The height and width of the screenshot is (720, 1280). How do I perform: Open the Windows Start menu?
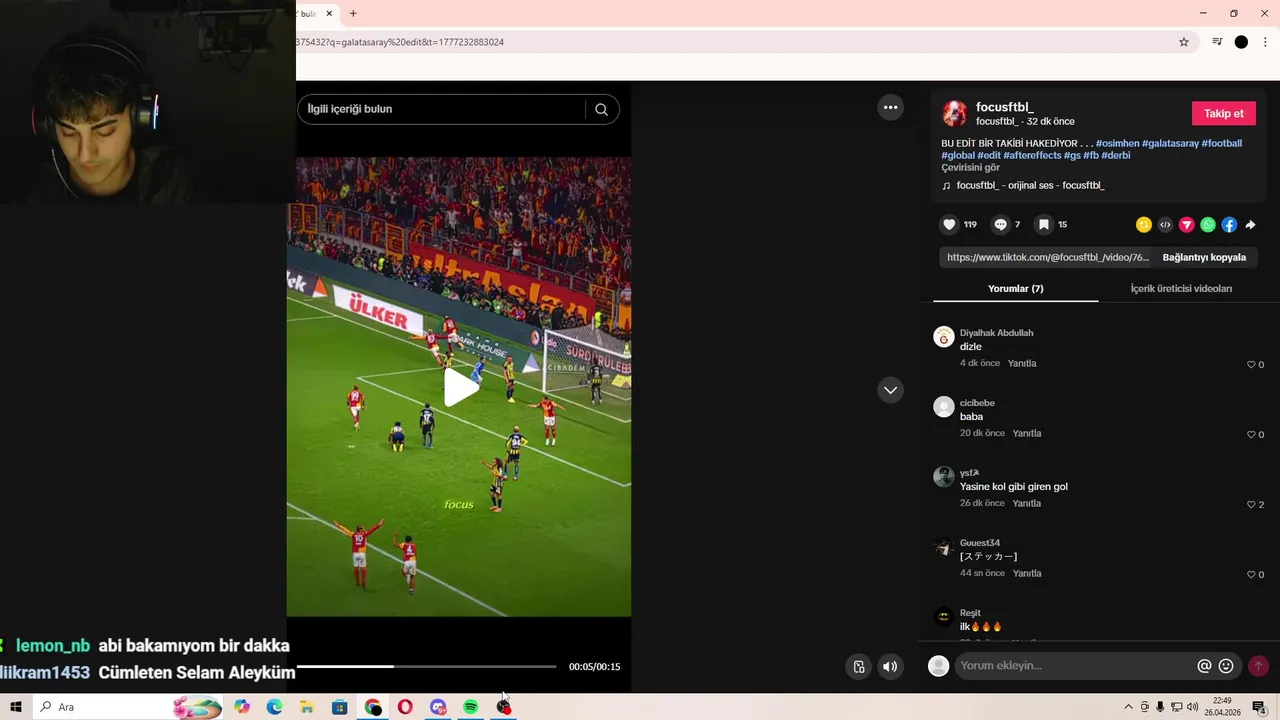click(16, 707)
